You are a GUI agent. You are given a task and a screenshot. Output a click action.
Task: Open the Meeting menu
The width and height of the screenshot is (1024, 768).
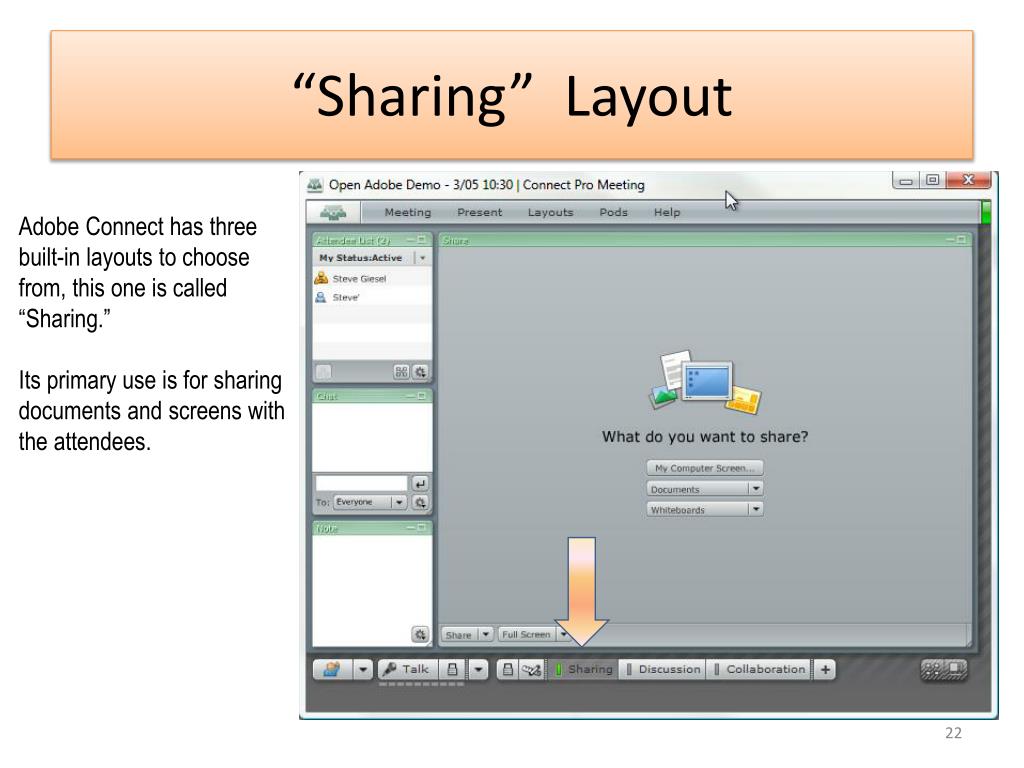pyautogui.click(x=408, y=212)
